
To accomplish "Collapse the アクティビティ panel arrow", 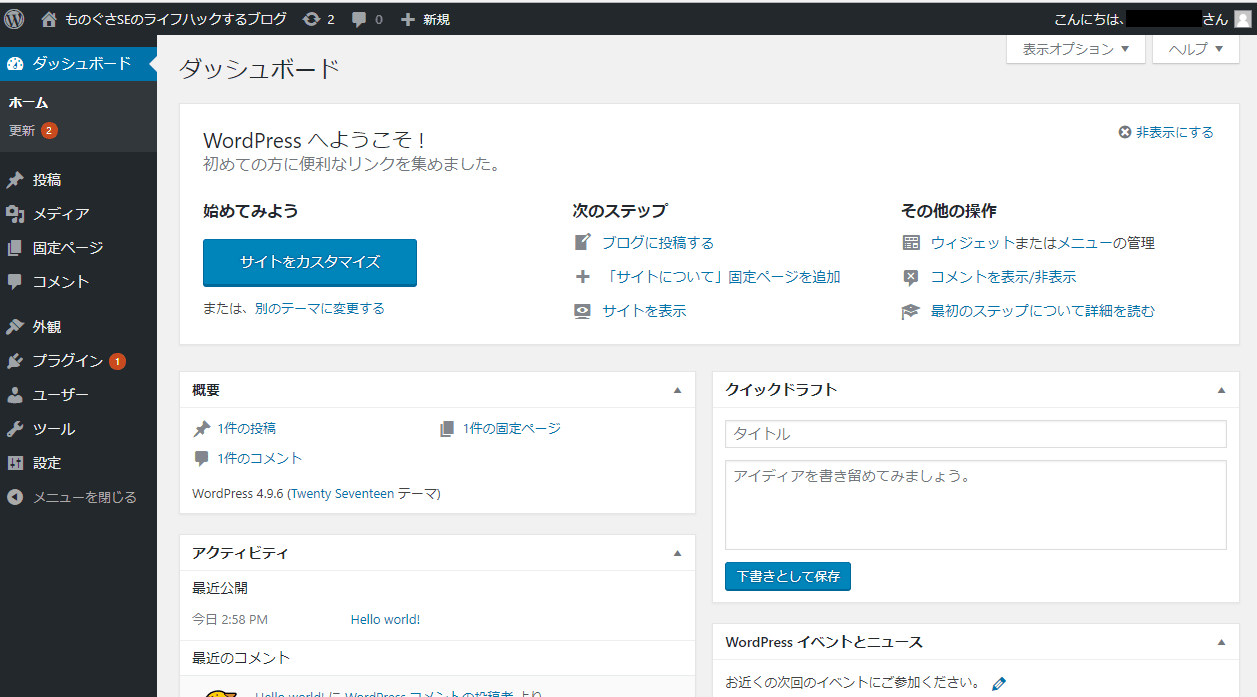I will 677,553.
